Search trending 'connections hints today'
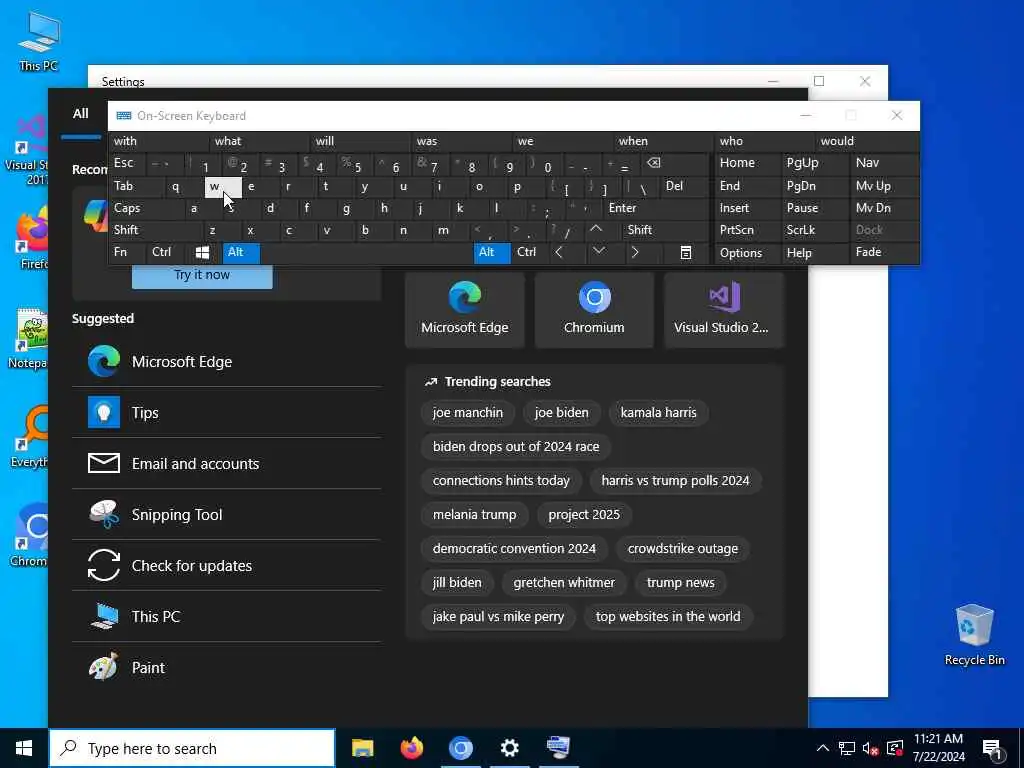This screenshot has height=768, width=1024. [x=501, y=481]
